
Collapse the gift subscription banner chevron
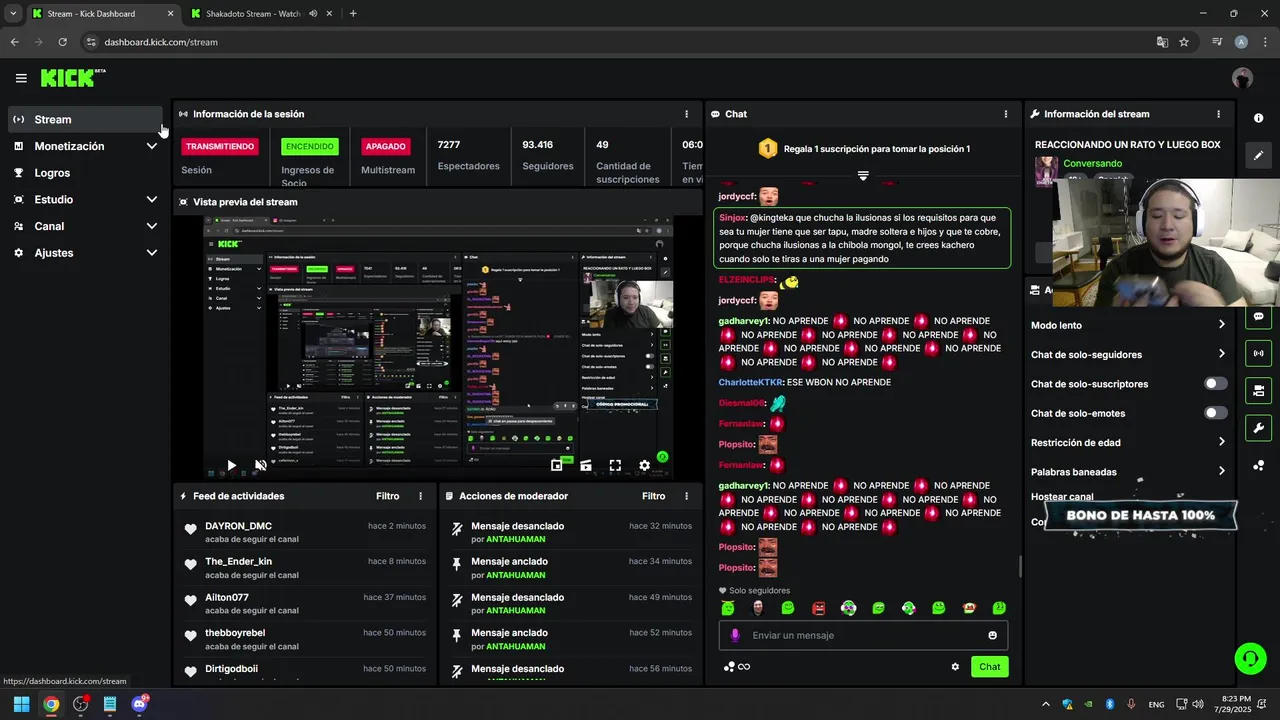click(x=863, y=175)
